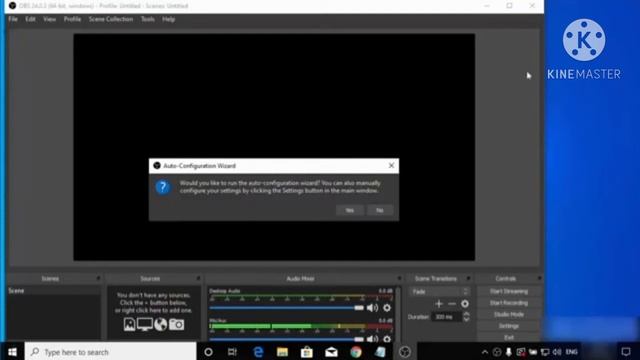Screen dimensions: 640x360
Task: Adjust Duration stepper arrows
Action: [x=467, y=316]
